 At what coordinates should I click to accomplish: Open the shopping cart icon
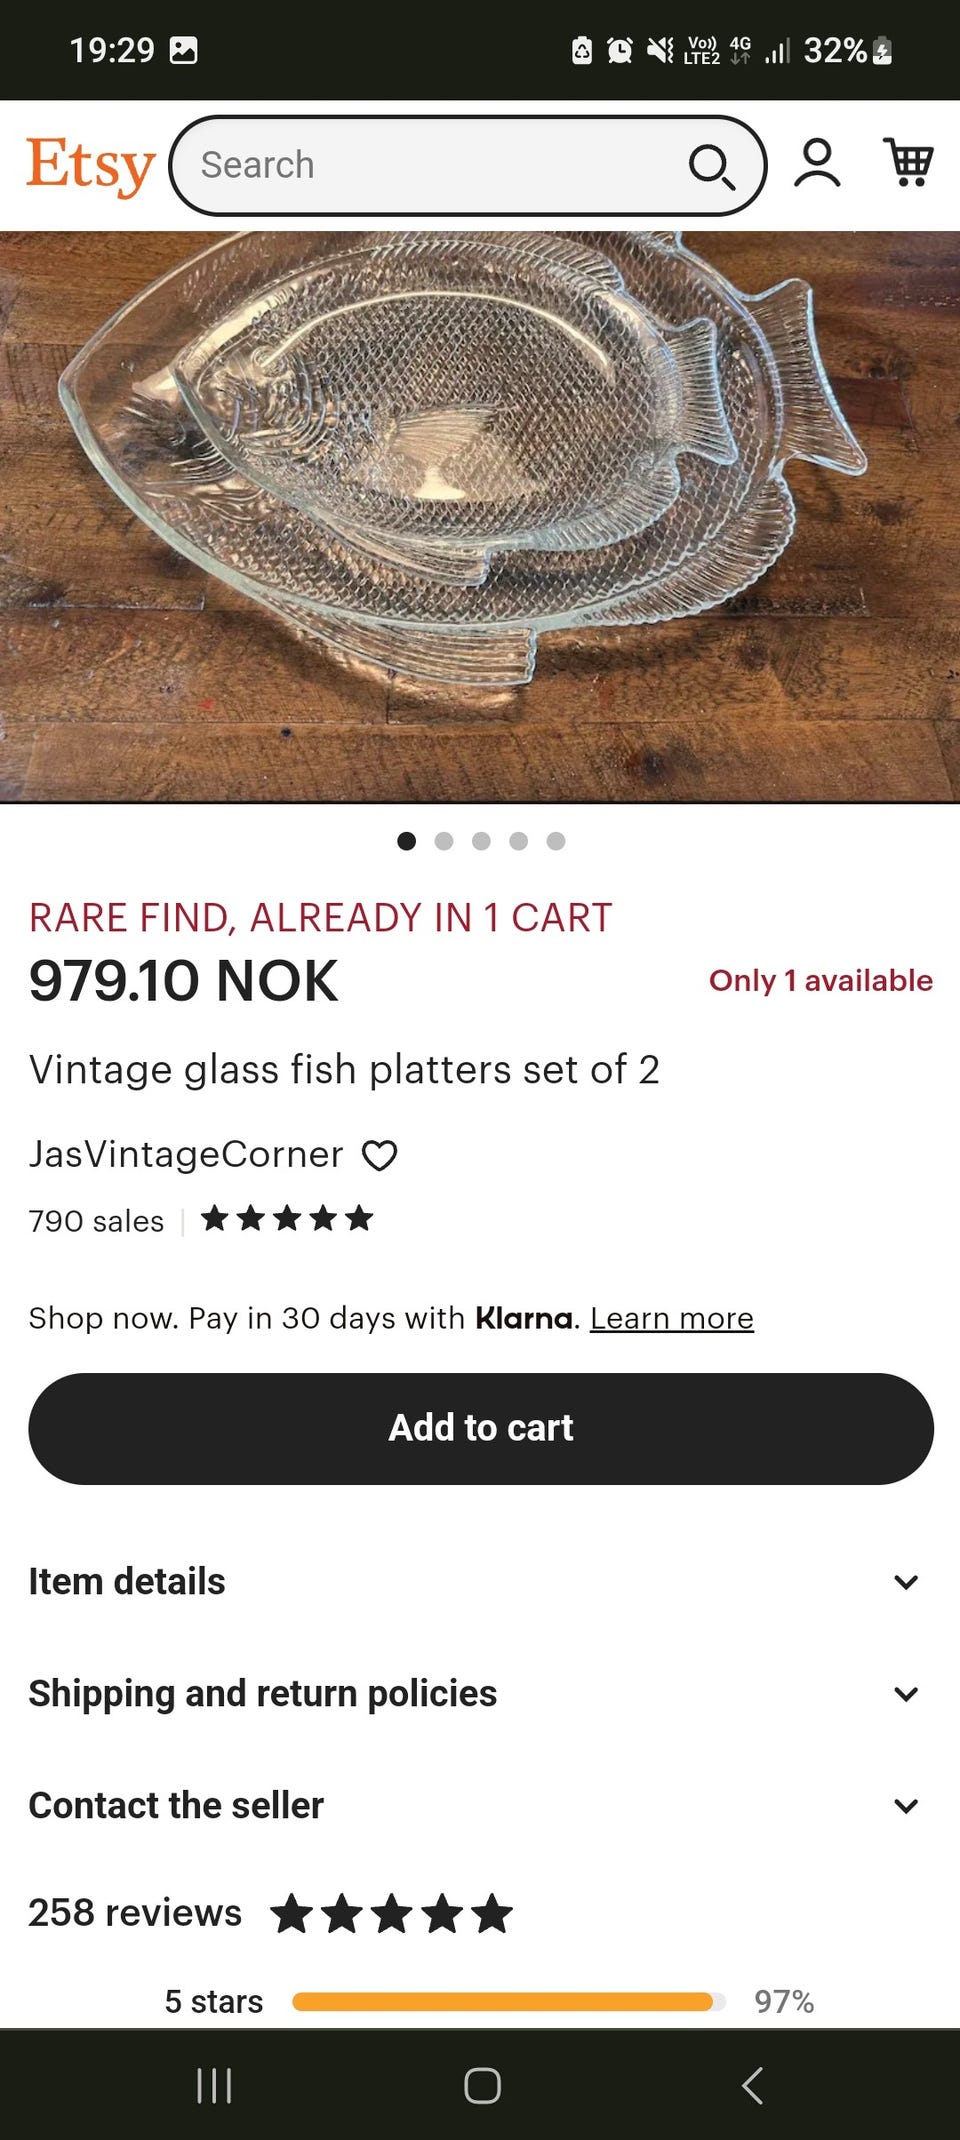(x=908, y=163)
